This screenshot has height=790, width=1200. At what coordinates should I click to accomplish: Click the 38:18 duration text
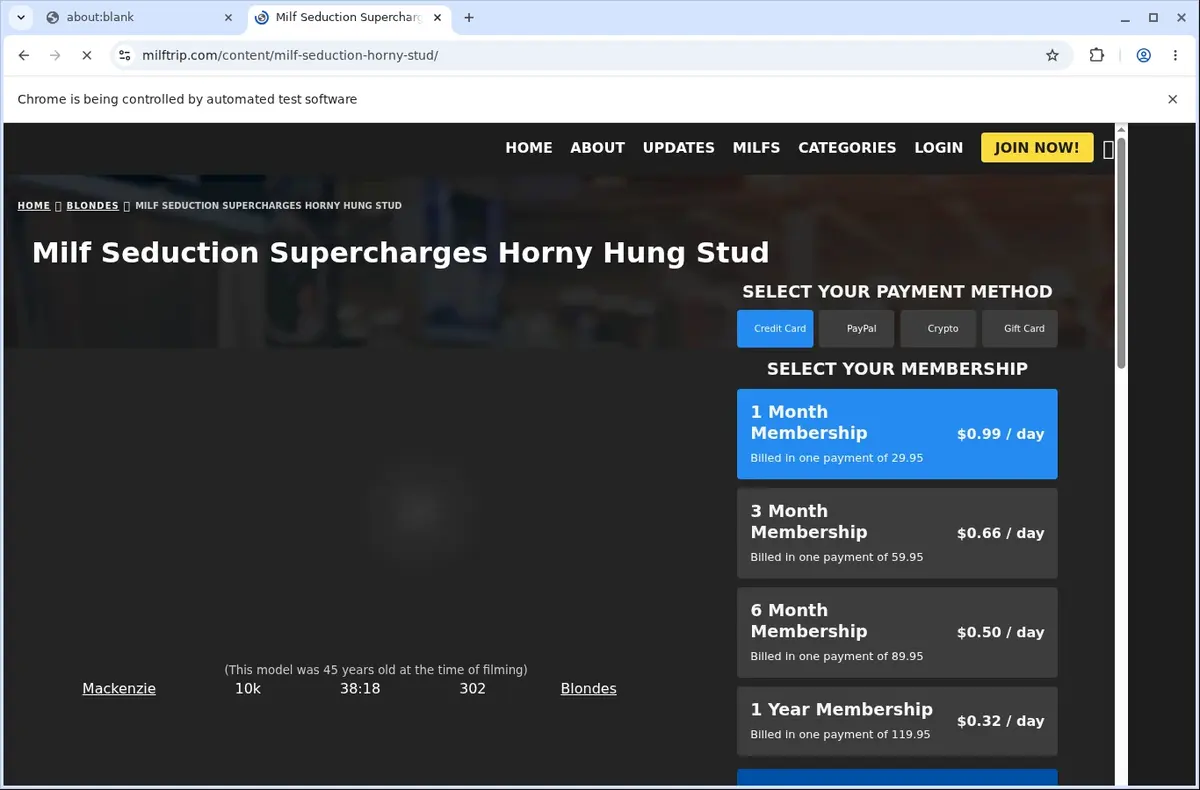[x=360, y=688]
